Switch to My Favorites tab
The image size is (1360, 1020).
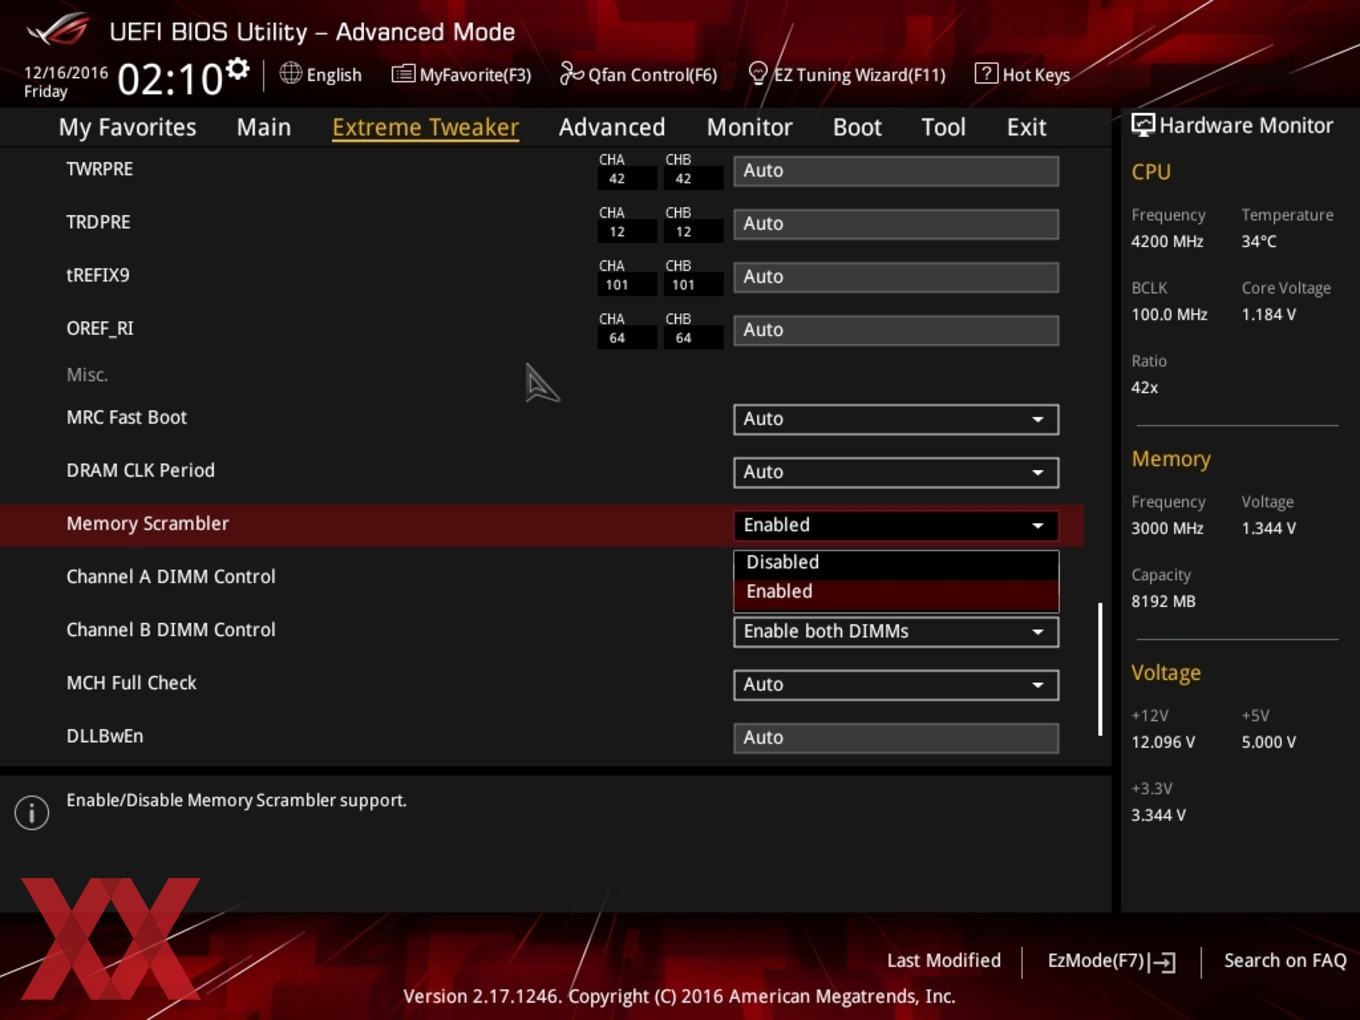[x=127, y=127]
